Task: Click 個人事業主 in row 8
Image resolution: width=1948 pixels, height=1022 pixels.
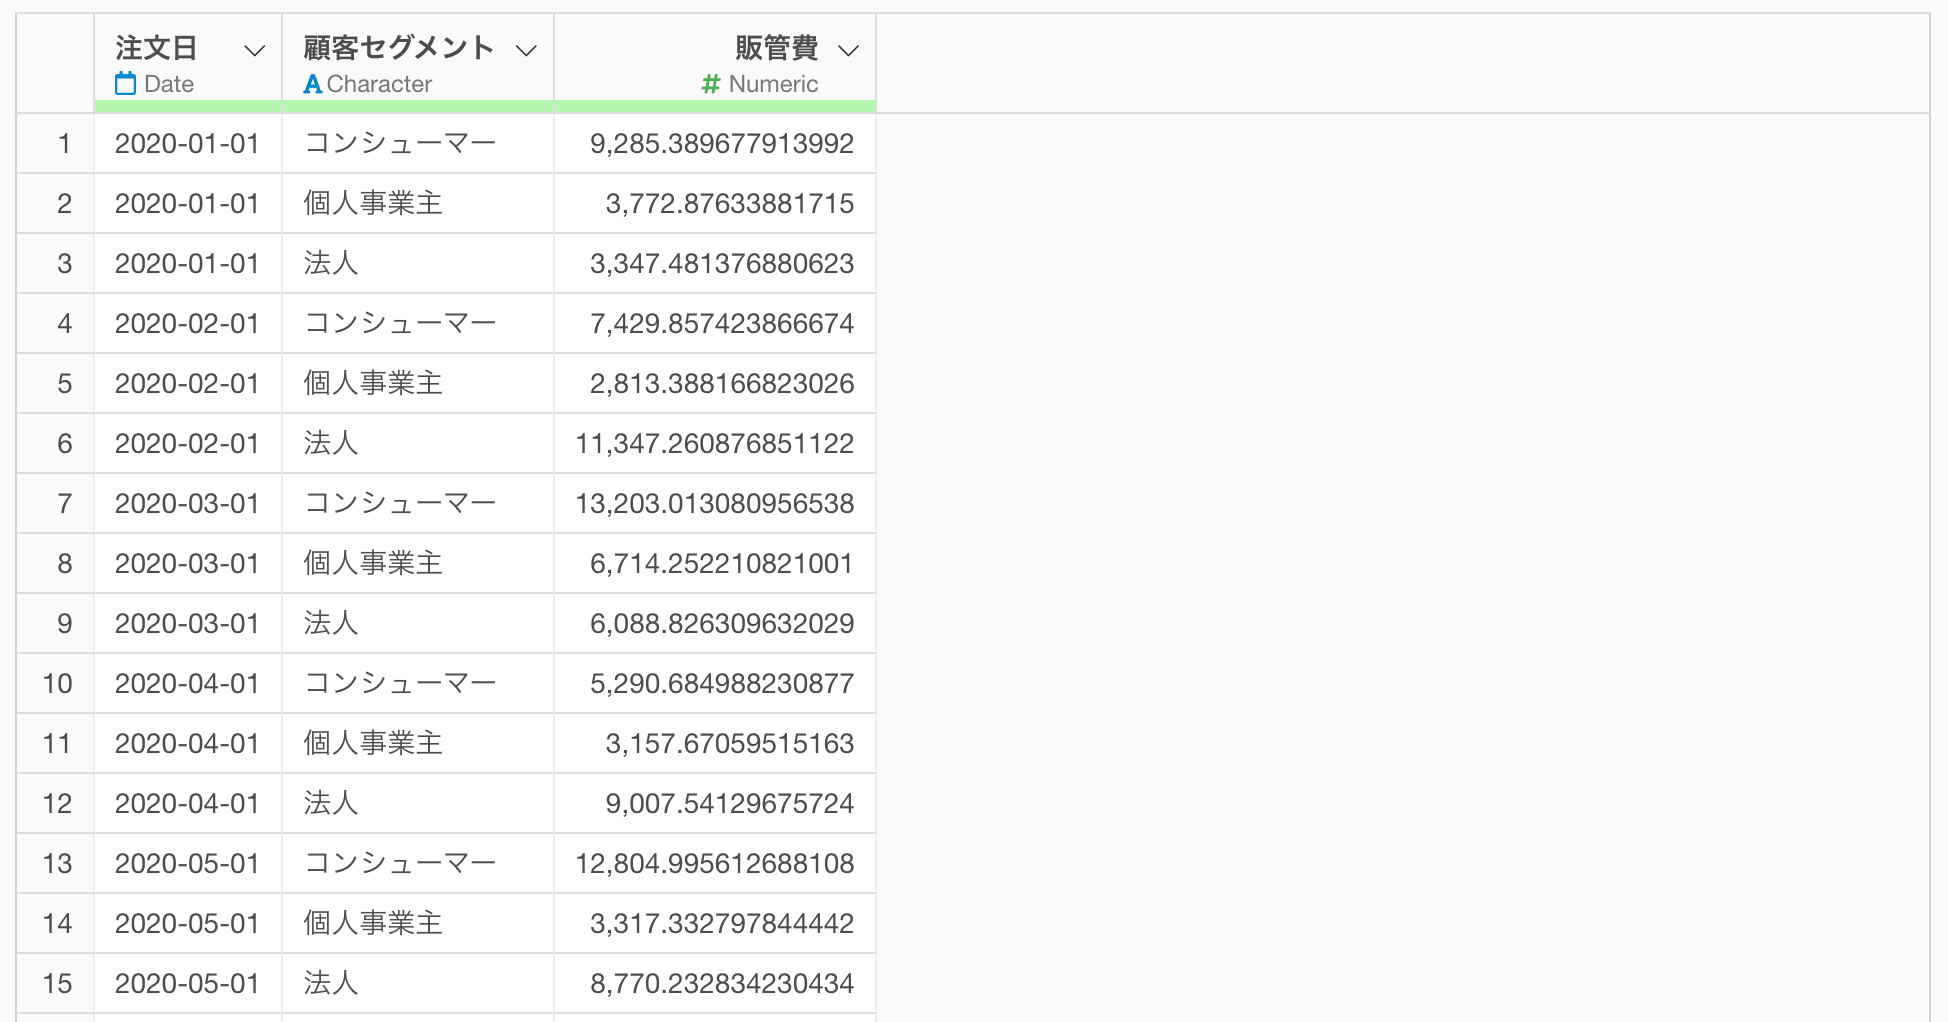Action: point(373,564)
